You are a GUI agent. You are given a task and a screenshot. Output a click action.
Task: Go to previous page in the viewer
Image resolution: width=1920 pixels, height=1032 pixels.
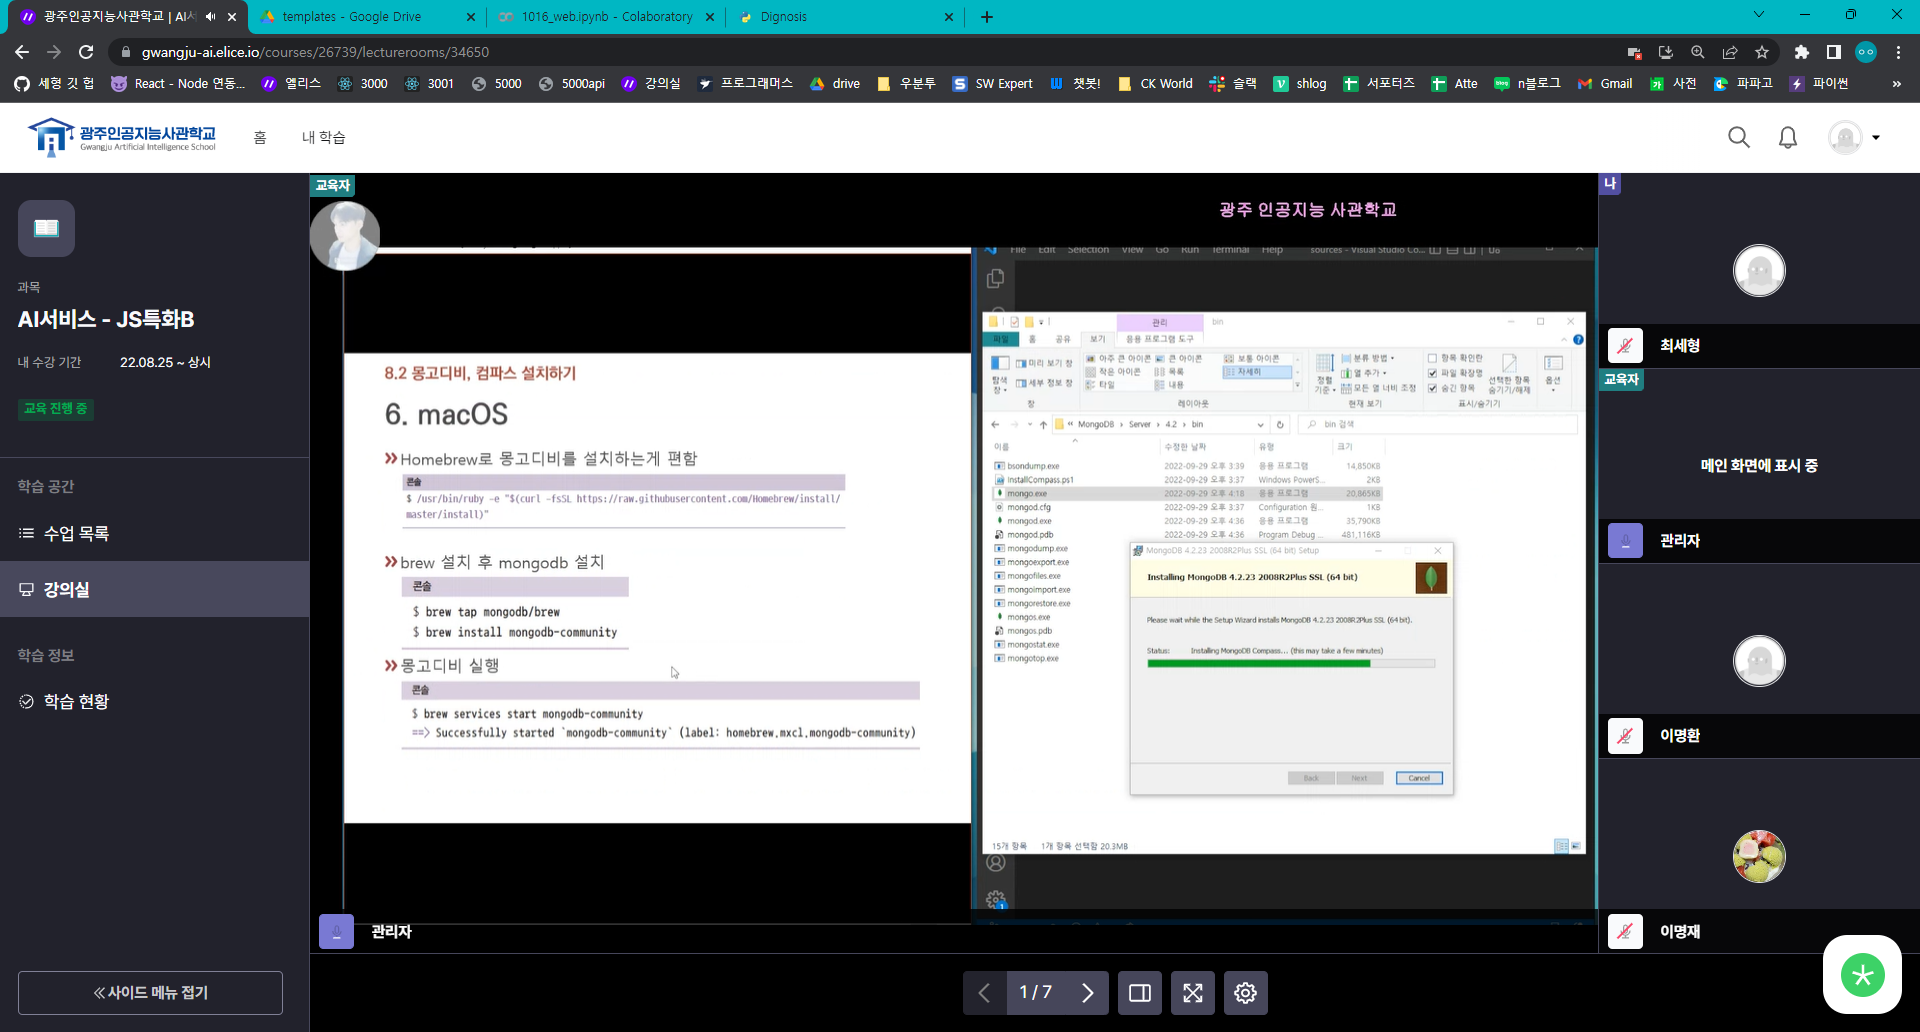tap(984, 993)
